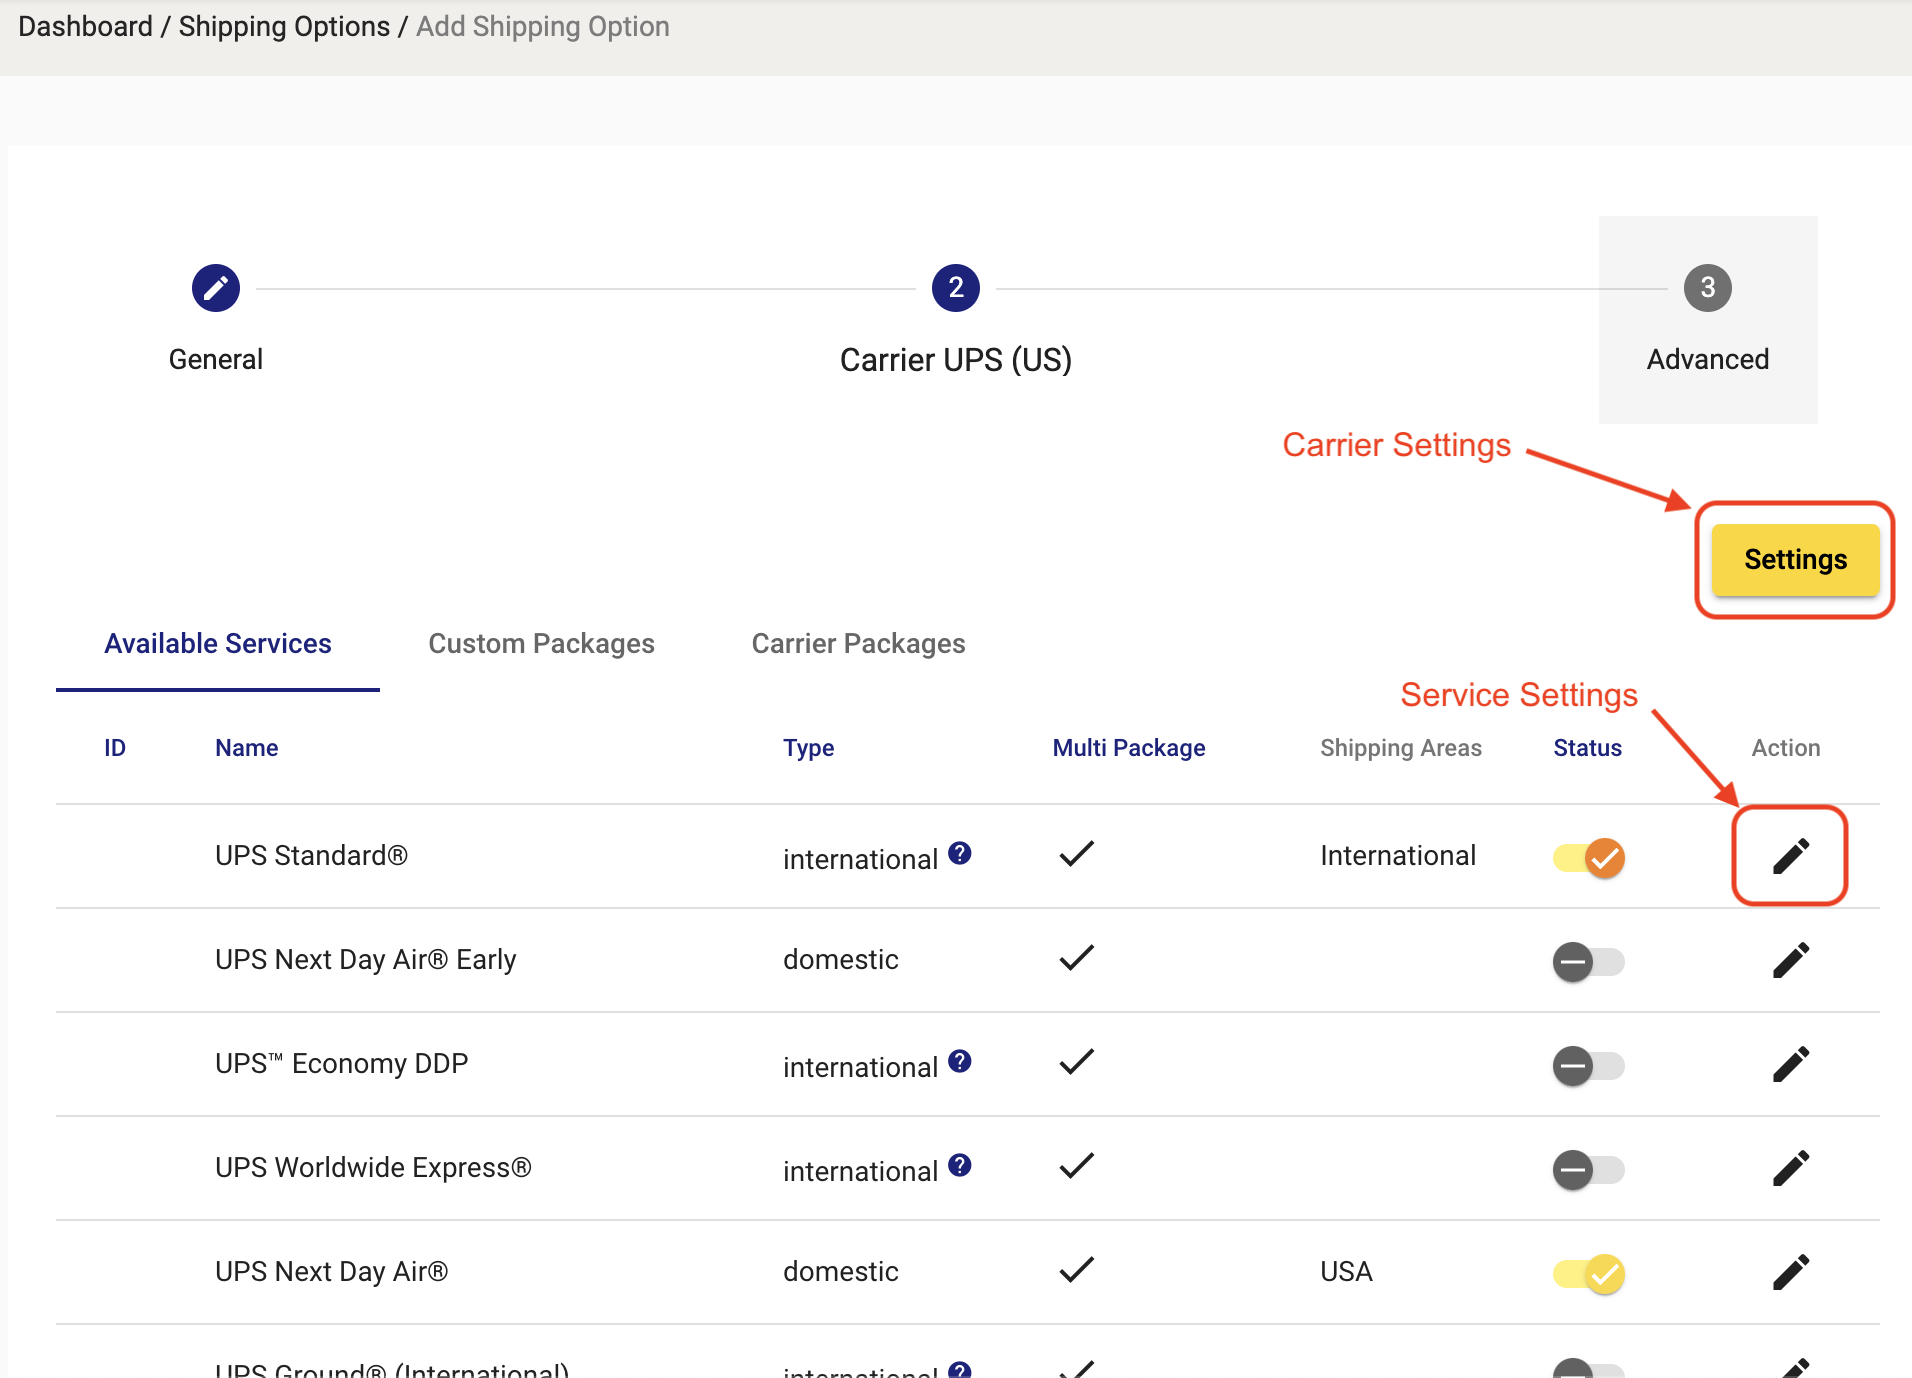Image resolution: width=1912 pixels, height=1378 pixels.
Task: Disable the UPS Next Day Air® status toggle
Action: coord(1589,1274)
